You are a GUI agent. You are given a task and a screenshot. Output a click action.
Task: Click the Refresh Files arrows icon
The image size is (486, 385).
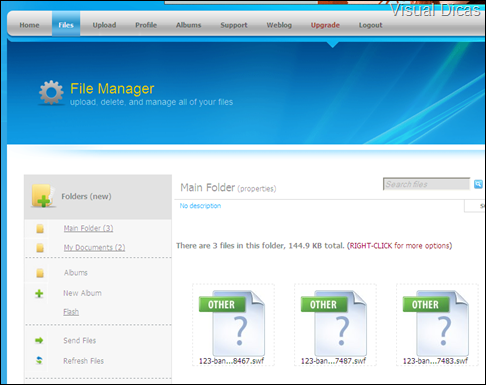pos(39,360)
